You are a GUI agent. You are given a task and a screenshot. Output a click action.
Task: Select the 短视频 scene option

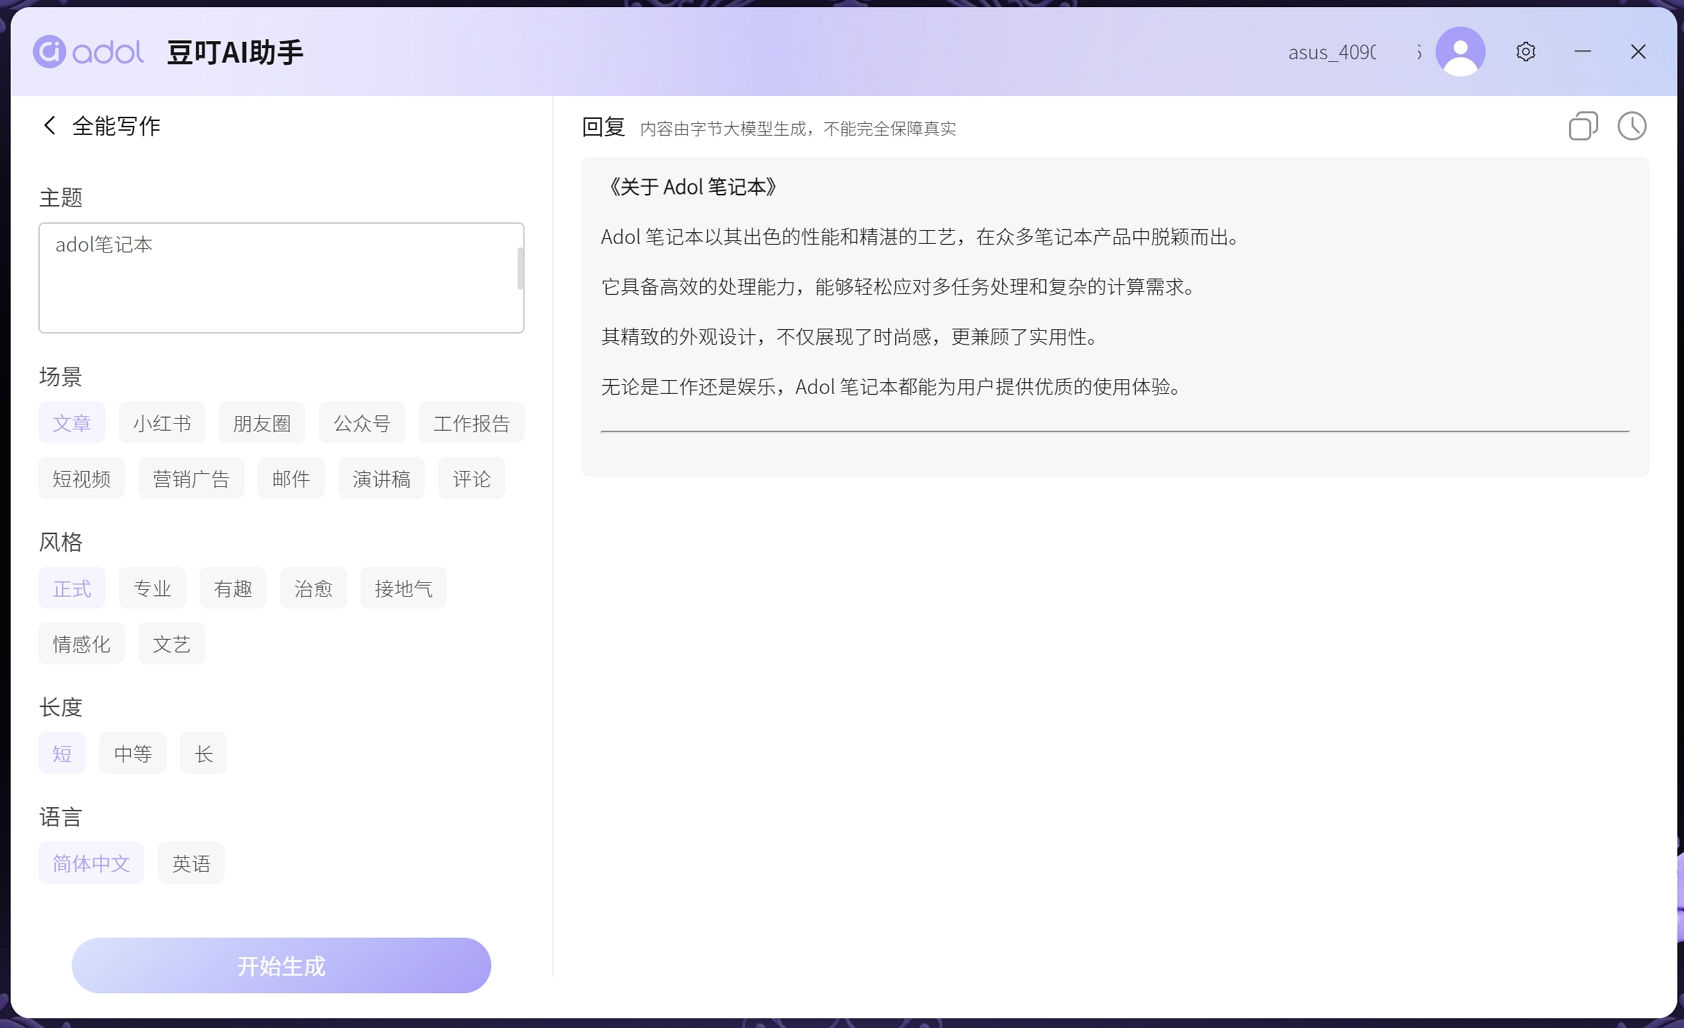pyautogui.click(x=82, y=479)
